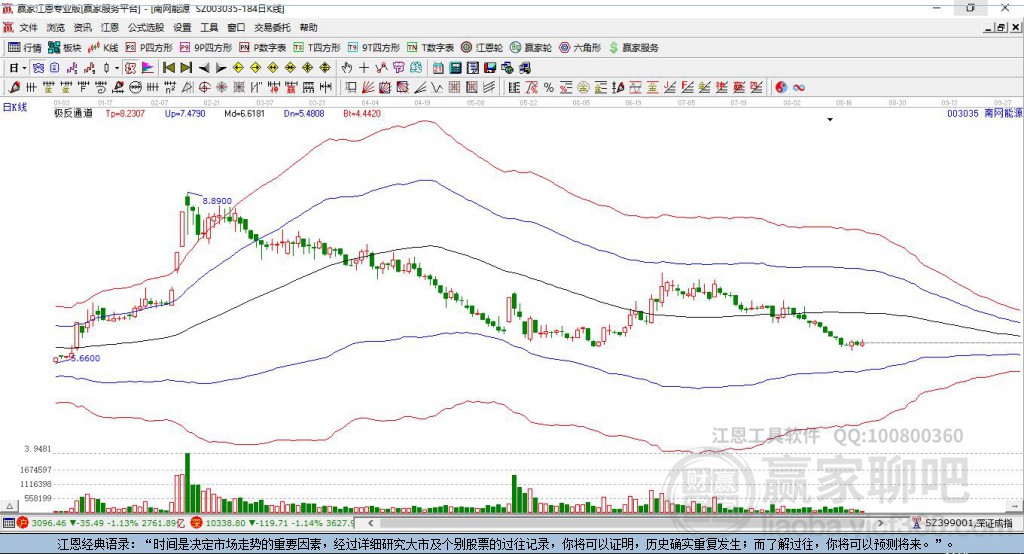Select the pencil drawing tool icon

pyautogui.click(x=14, y=88)
